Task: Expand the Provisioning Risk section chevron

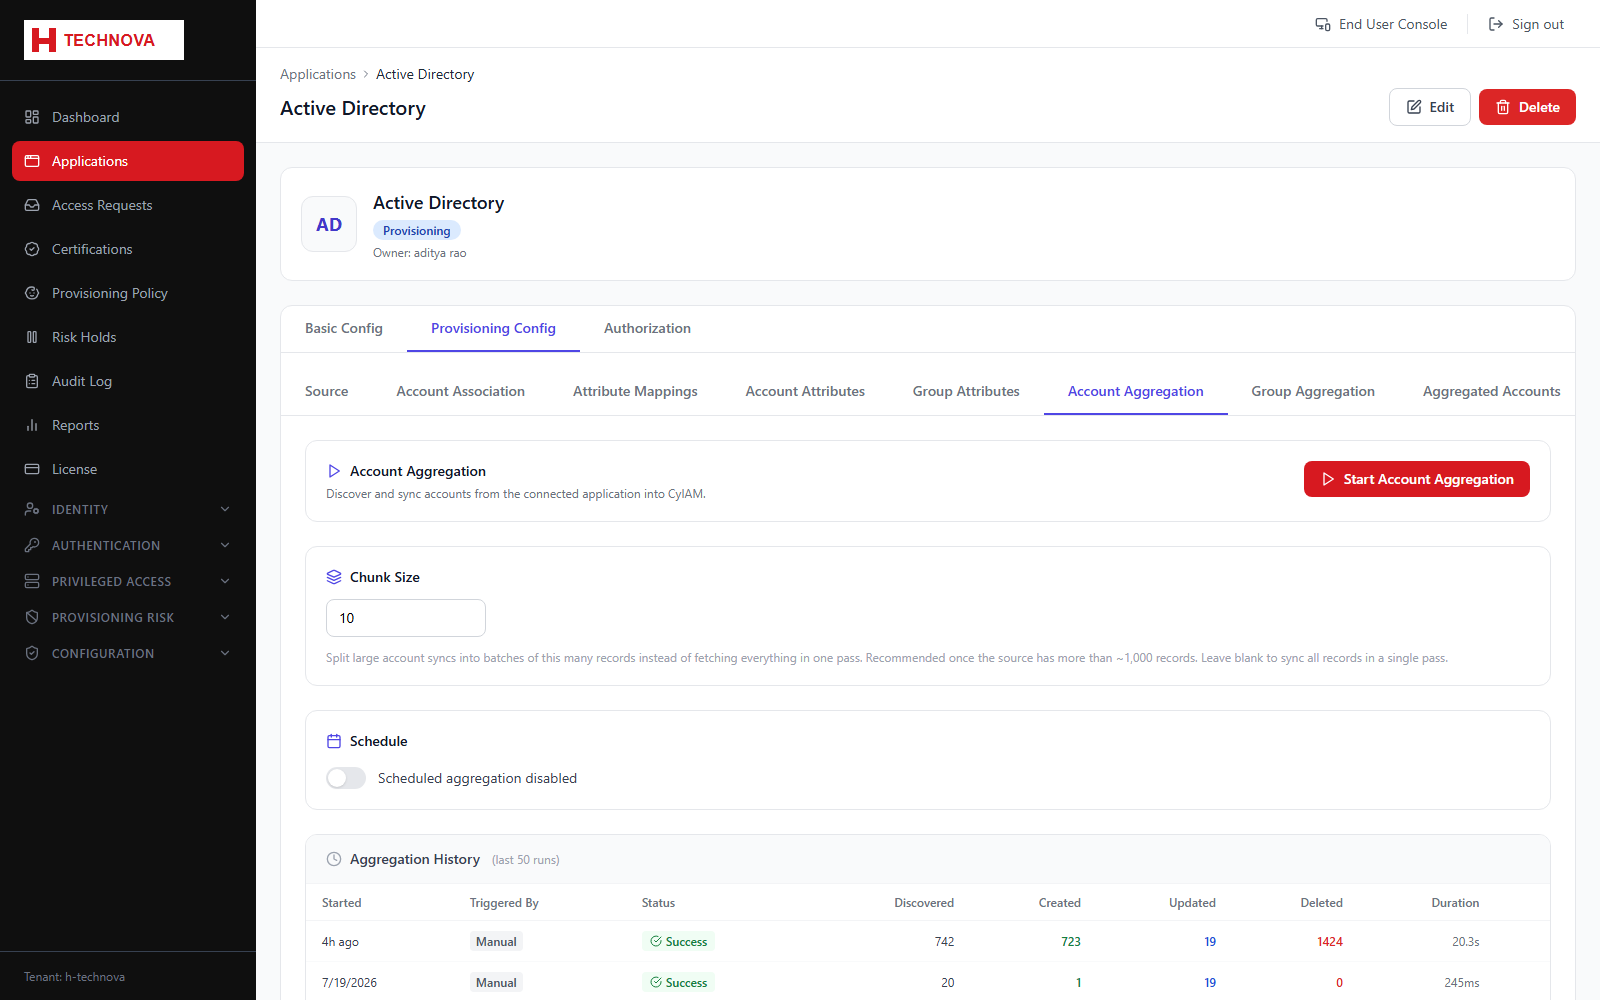Action: tap(225, 617)
